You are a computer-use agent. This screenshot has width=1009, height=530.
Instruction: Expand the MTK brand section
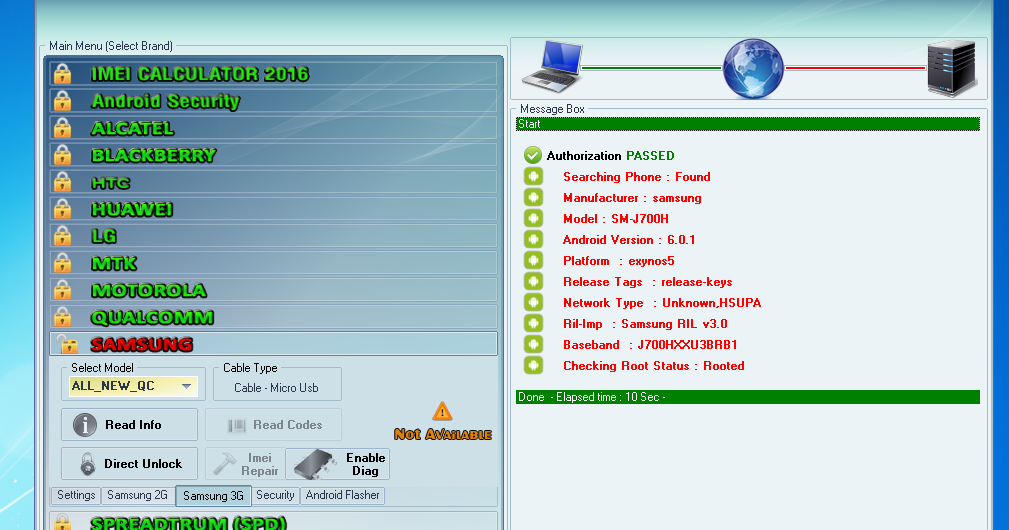[273, 263]
